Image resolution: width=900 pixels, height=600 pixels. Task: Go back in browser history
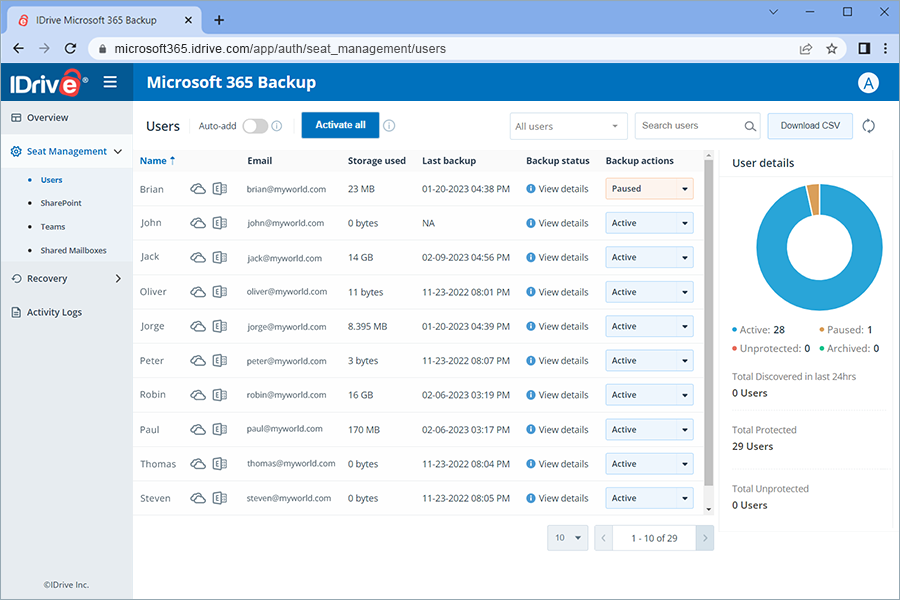pyautogui.click(x=18, y=49)
